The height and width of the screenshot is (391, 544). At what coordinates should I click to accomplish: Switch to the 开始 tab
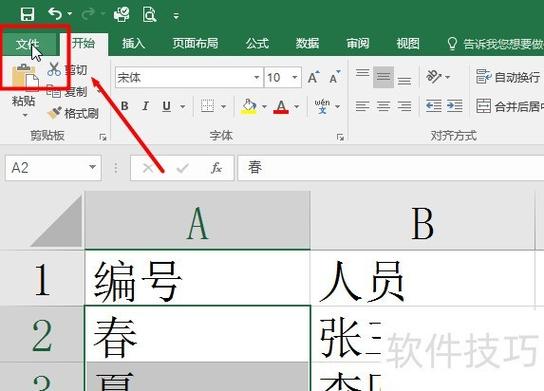tap(83, 44)
